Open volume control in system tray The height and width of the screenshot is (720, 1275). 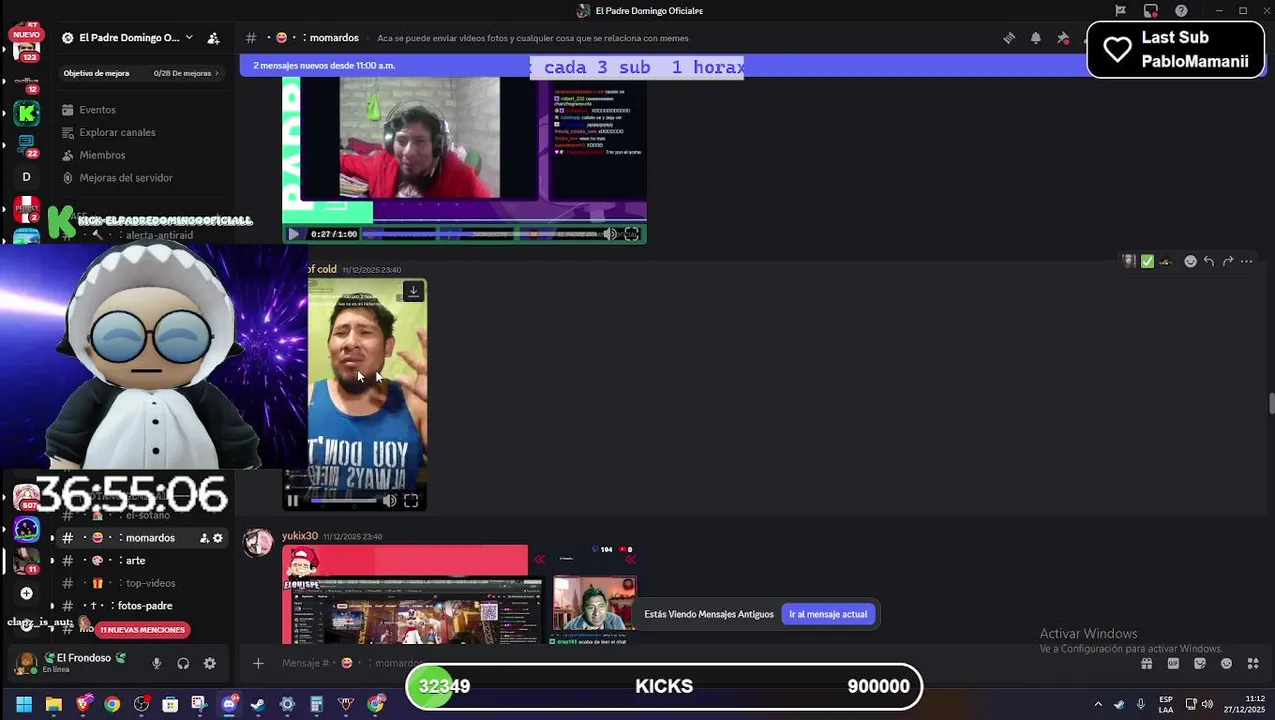[x=1207, y=704]
